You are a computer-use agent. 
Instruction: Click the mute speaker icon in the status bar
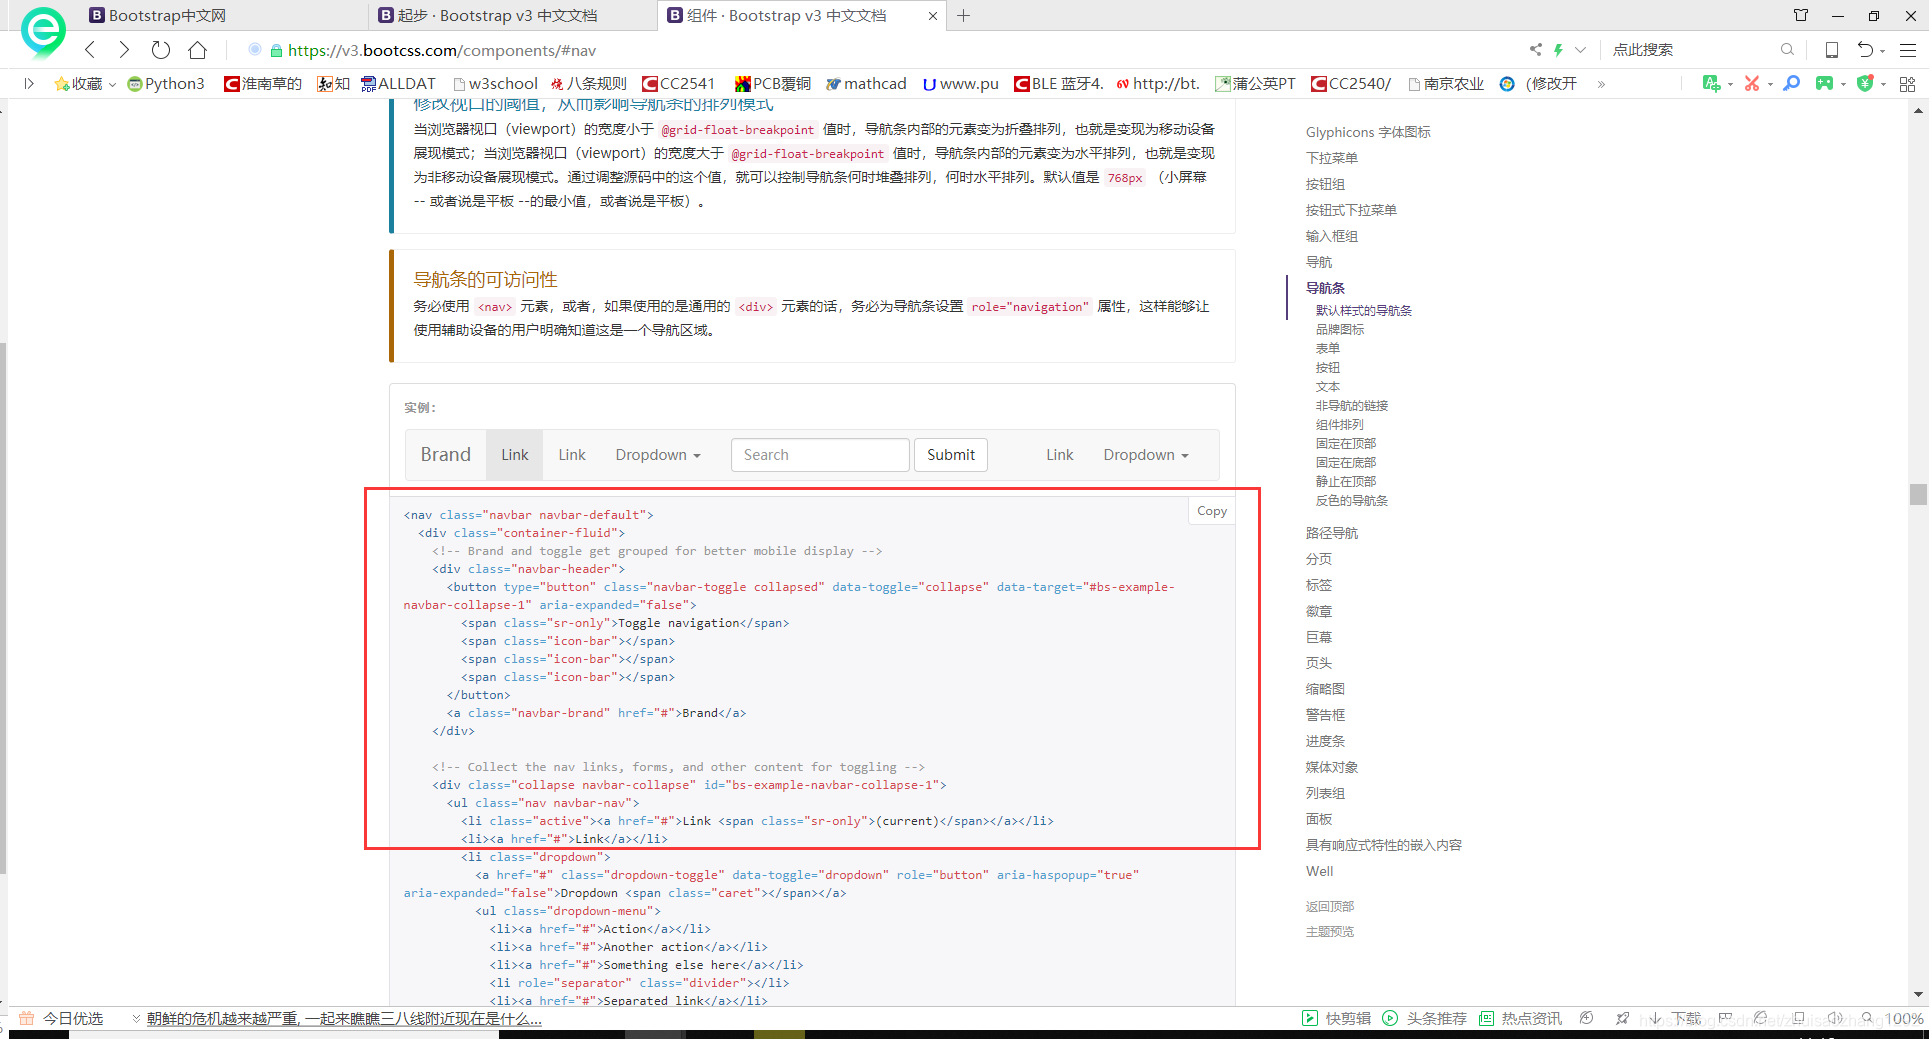(x=1837, y=1017)
